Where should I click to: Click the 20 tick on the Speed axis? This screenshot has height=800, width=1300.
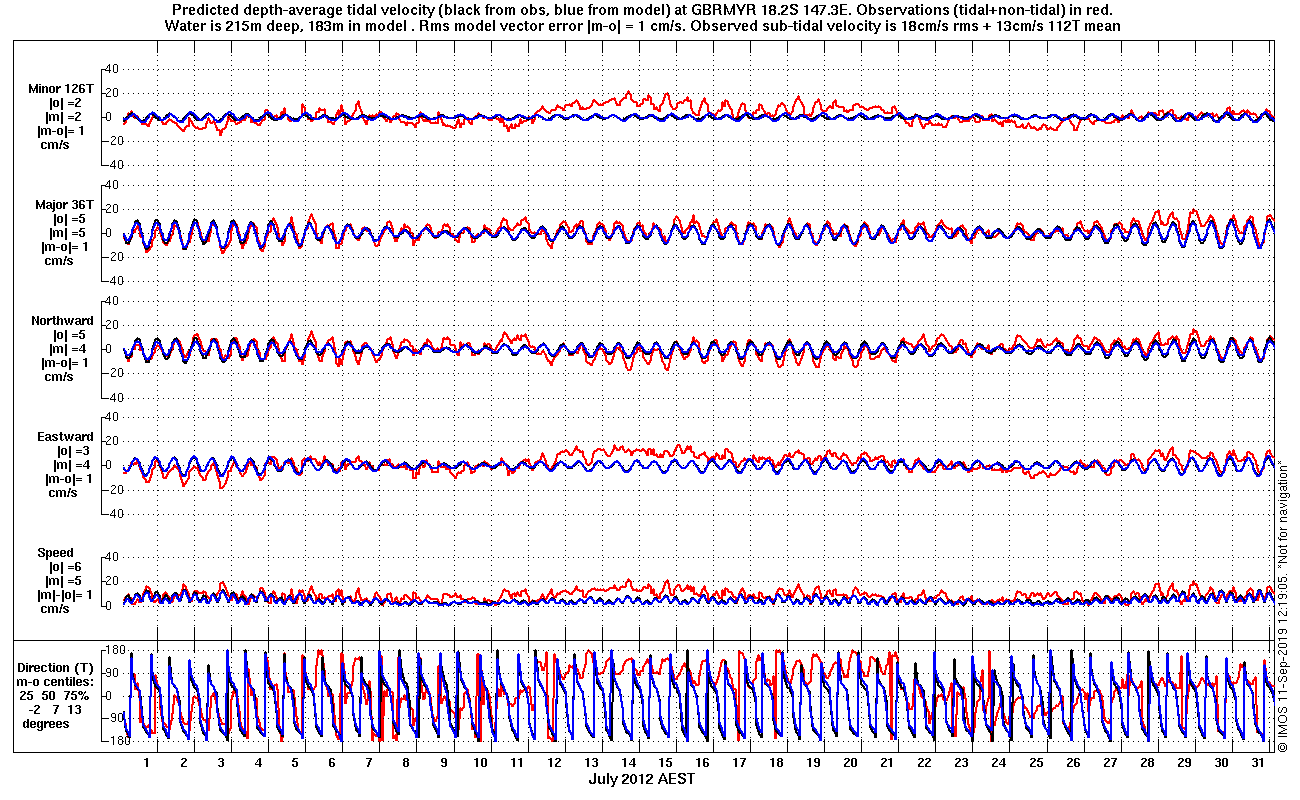coord(112,581)
